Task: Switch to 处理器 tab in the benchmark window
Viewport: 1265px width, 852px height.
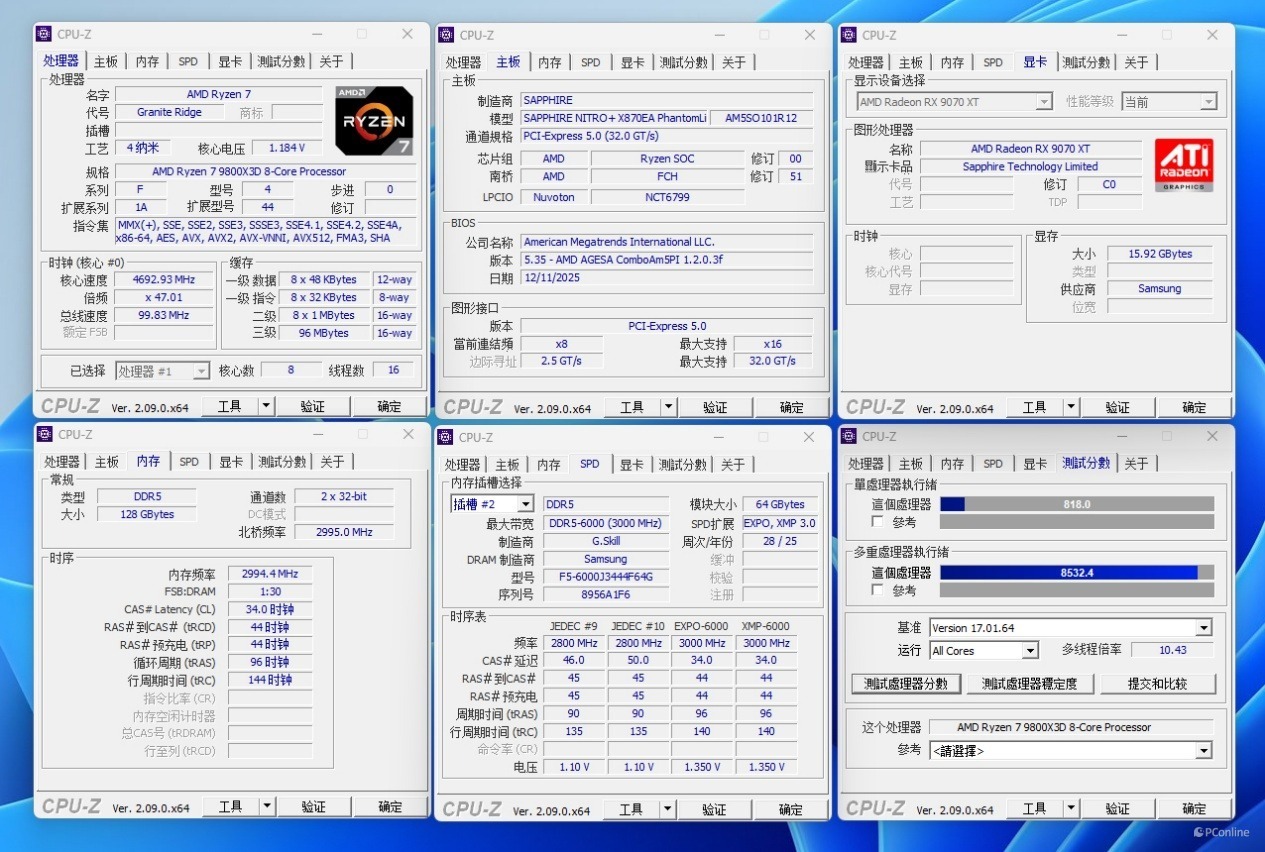Action: 865,463
